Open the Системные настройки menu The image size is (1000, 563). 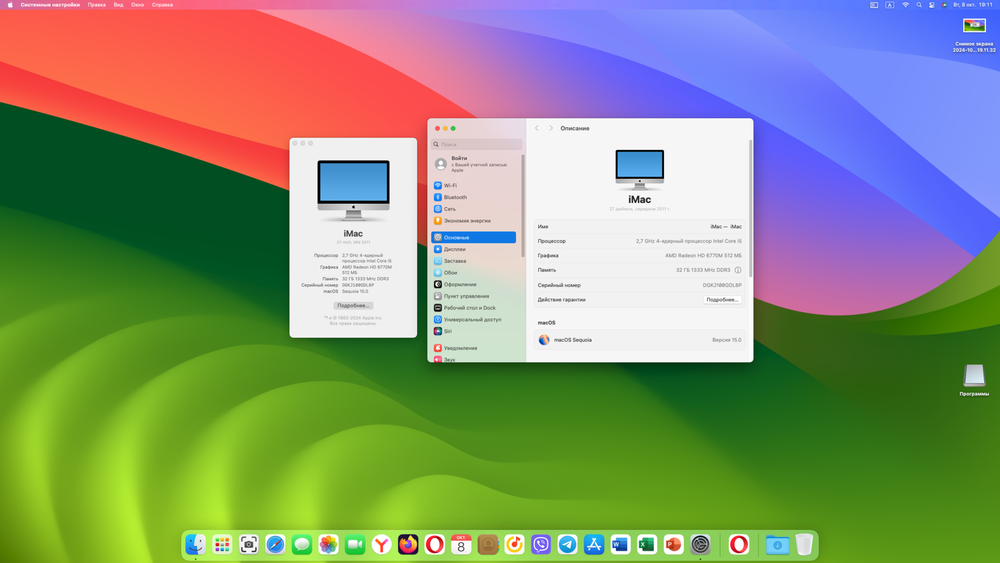50,4
